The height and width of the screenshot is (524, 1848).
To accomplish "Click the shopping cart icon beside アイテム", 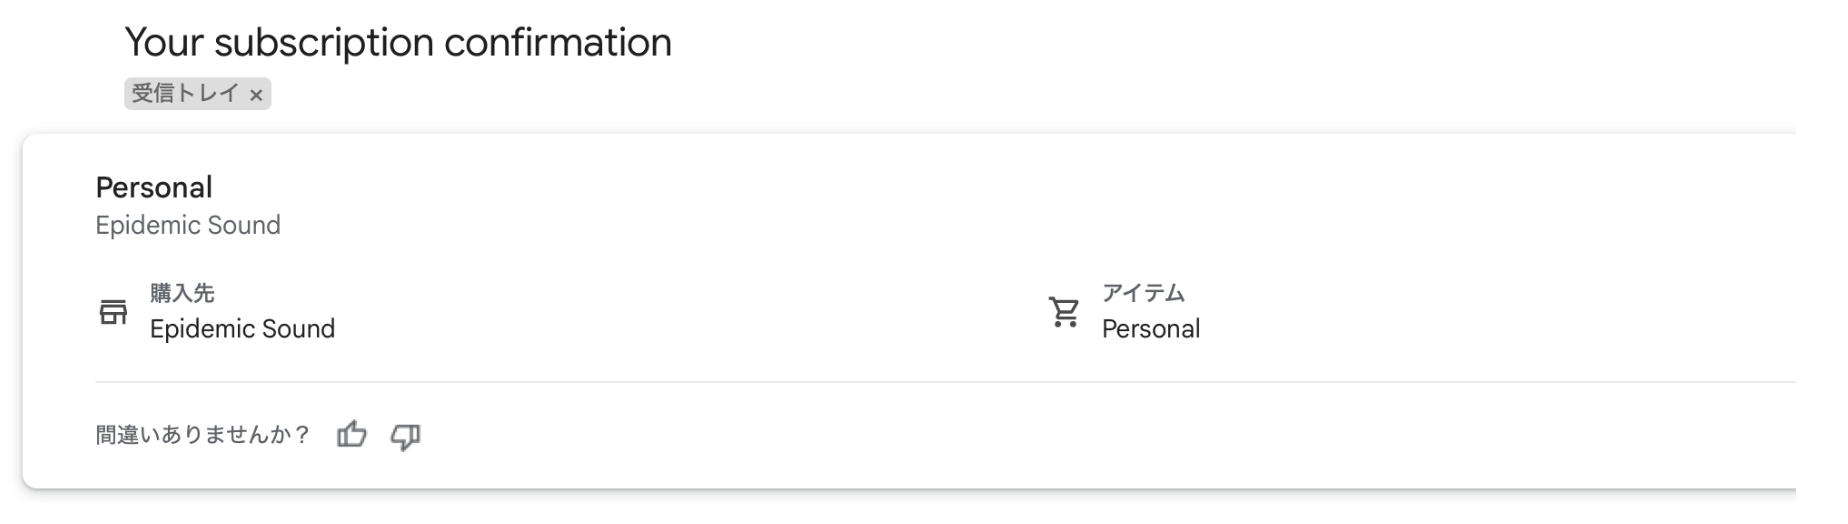I will 1064,312.
